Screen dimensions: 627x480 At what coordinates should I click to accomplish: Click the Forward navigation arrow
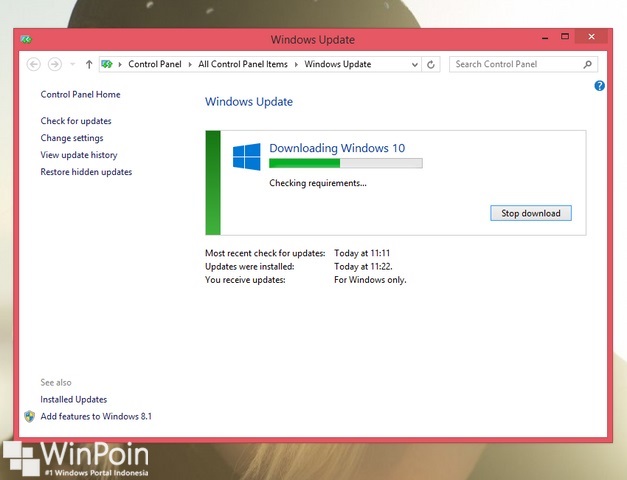coord(55,64)
